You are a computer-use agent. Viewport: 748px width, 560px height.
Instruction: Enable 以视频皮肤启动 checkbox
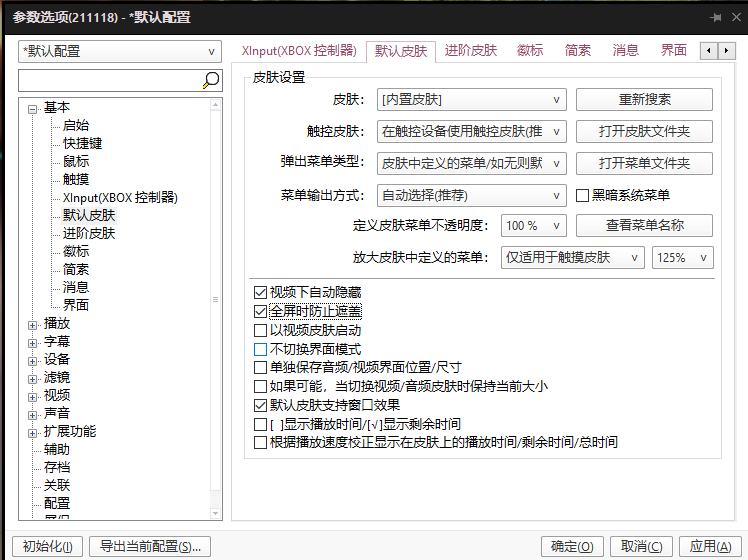260,330
